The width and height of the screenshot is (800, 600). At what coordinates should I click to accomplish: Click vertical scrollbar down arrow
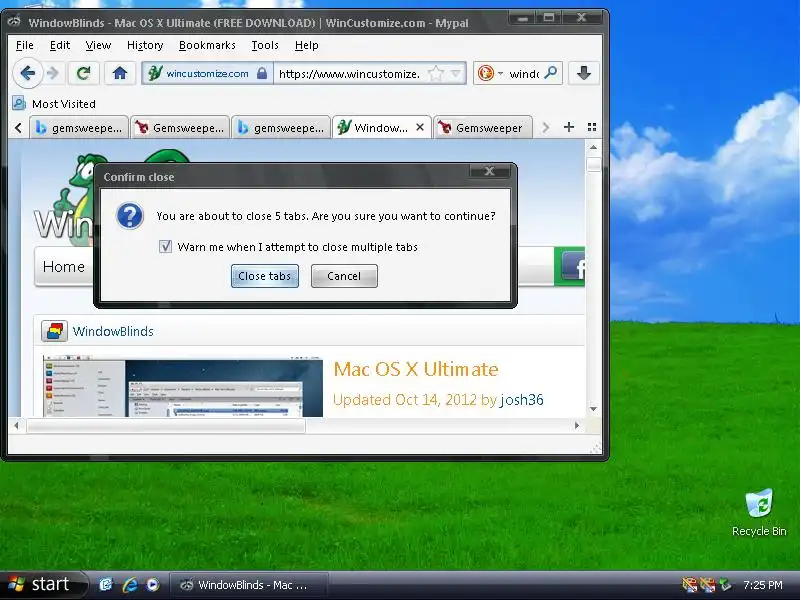tap(593, 409)
